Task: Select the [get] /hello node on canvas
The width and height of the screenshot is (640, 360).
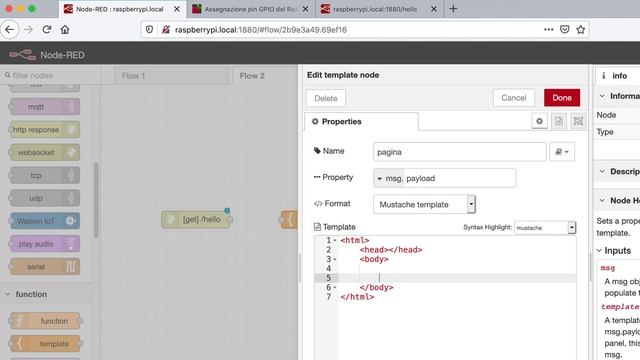Action: pos(196,220)
